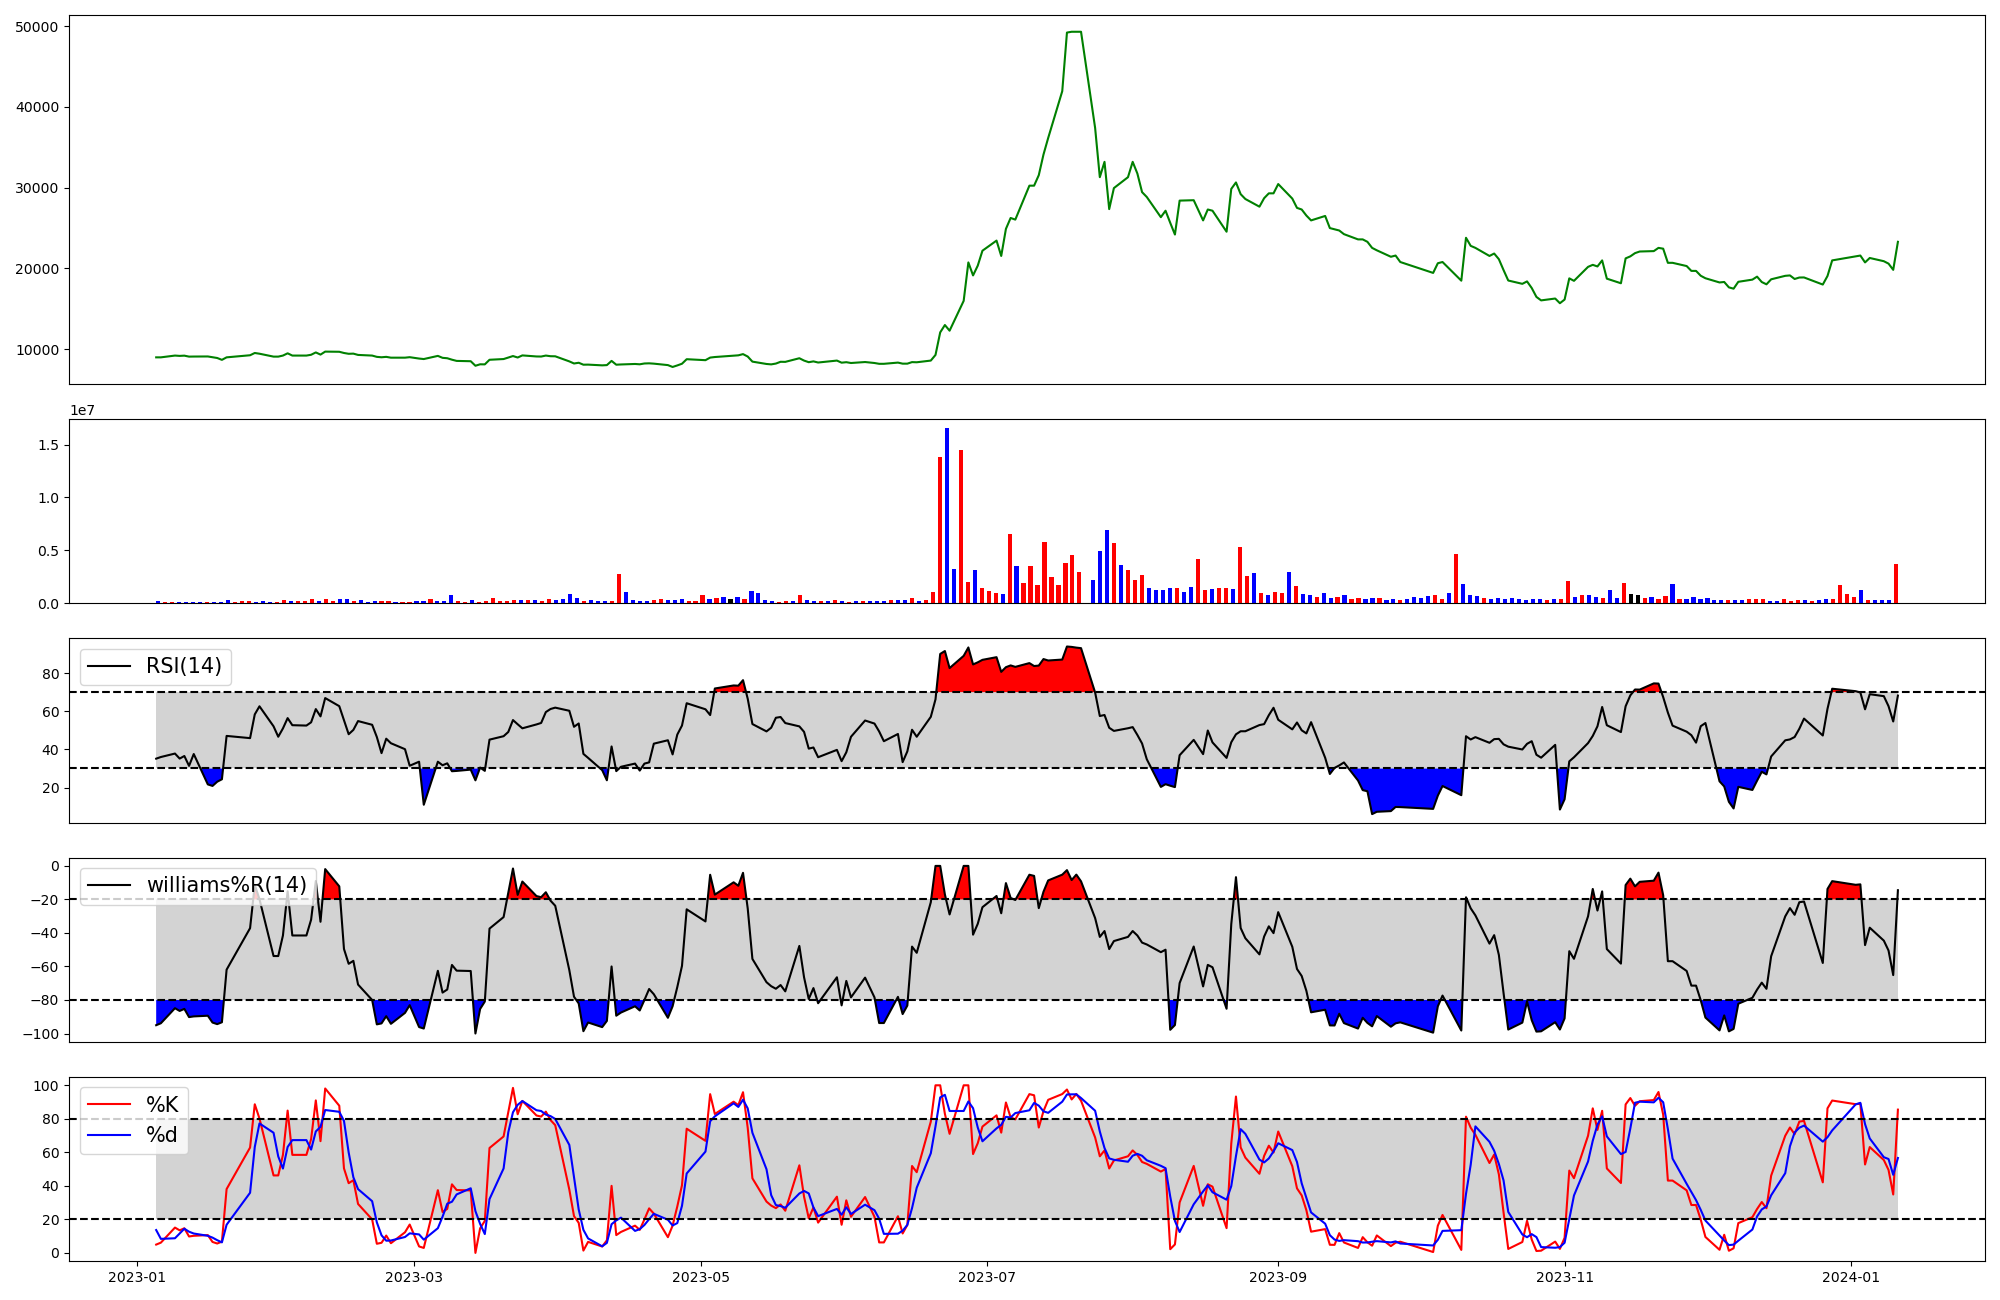Click the -100 label on Williams axis
Viewport: 2000px width, 1300px height.
41,1034
